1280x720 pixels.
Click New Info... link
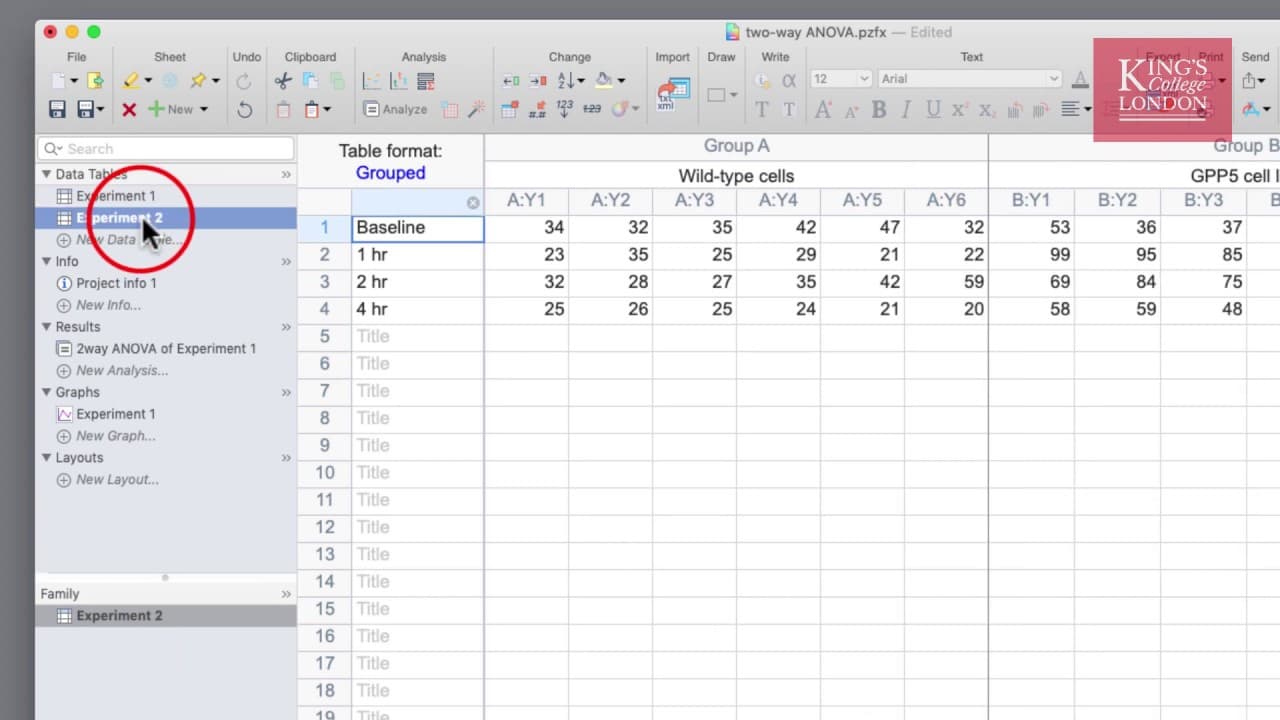pos(108,305)
